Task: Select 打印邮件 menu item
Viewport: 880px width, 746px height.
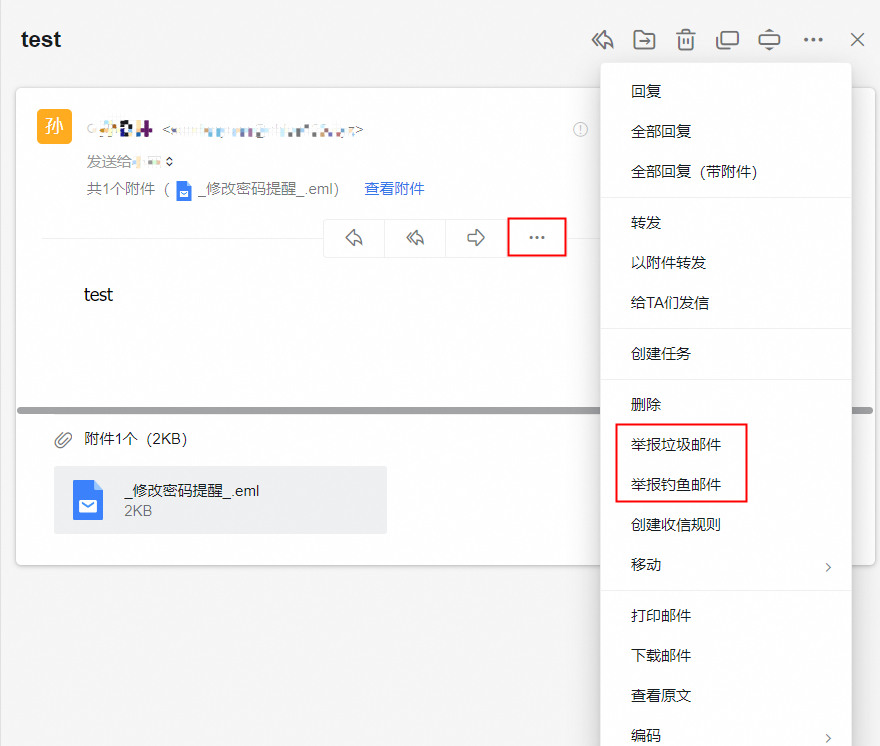Action: (x=726, y=615)
